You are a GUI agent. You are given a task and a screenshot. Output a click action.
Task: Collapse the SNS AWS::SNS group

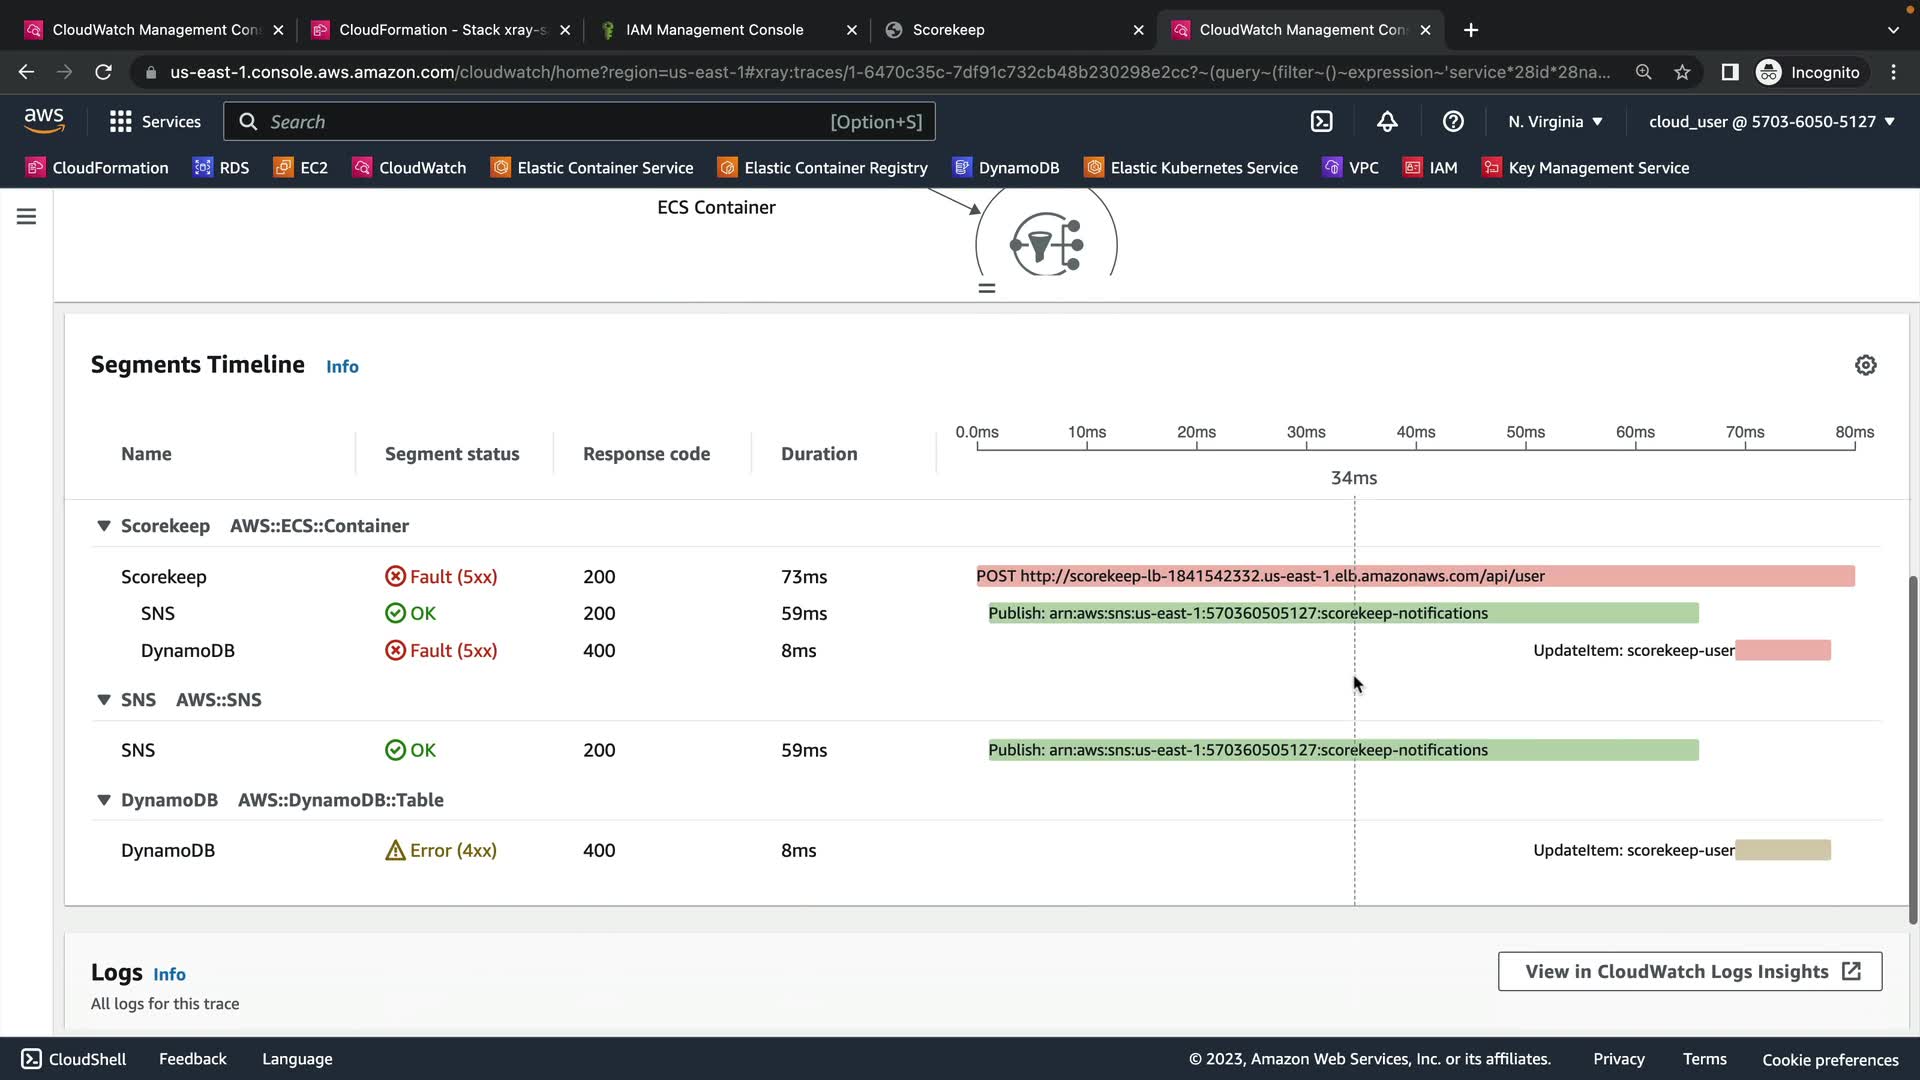pos(103,700)
